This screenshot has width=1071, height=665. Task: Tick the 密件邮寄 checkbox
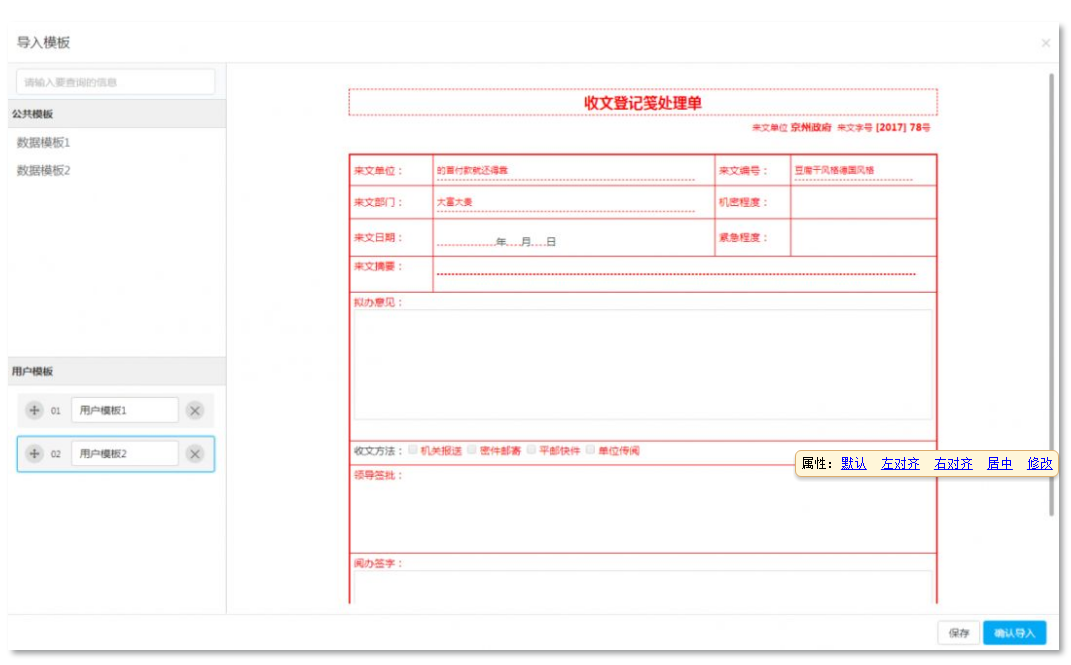[x=473, y=450]
